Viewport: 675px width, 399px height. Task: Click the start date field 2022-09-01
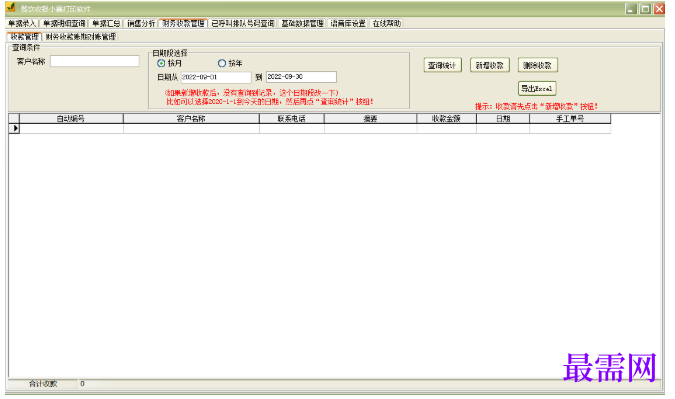tap(216, 77)
